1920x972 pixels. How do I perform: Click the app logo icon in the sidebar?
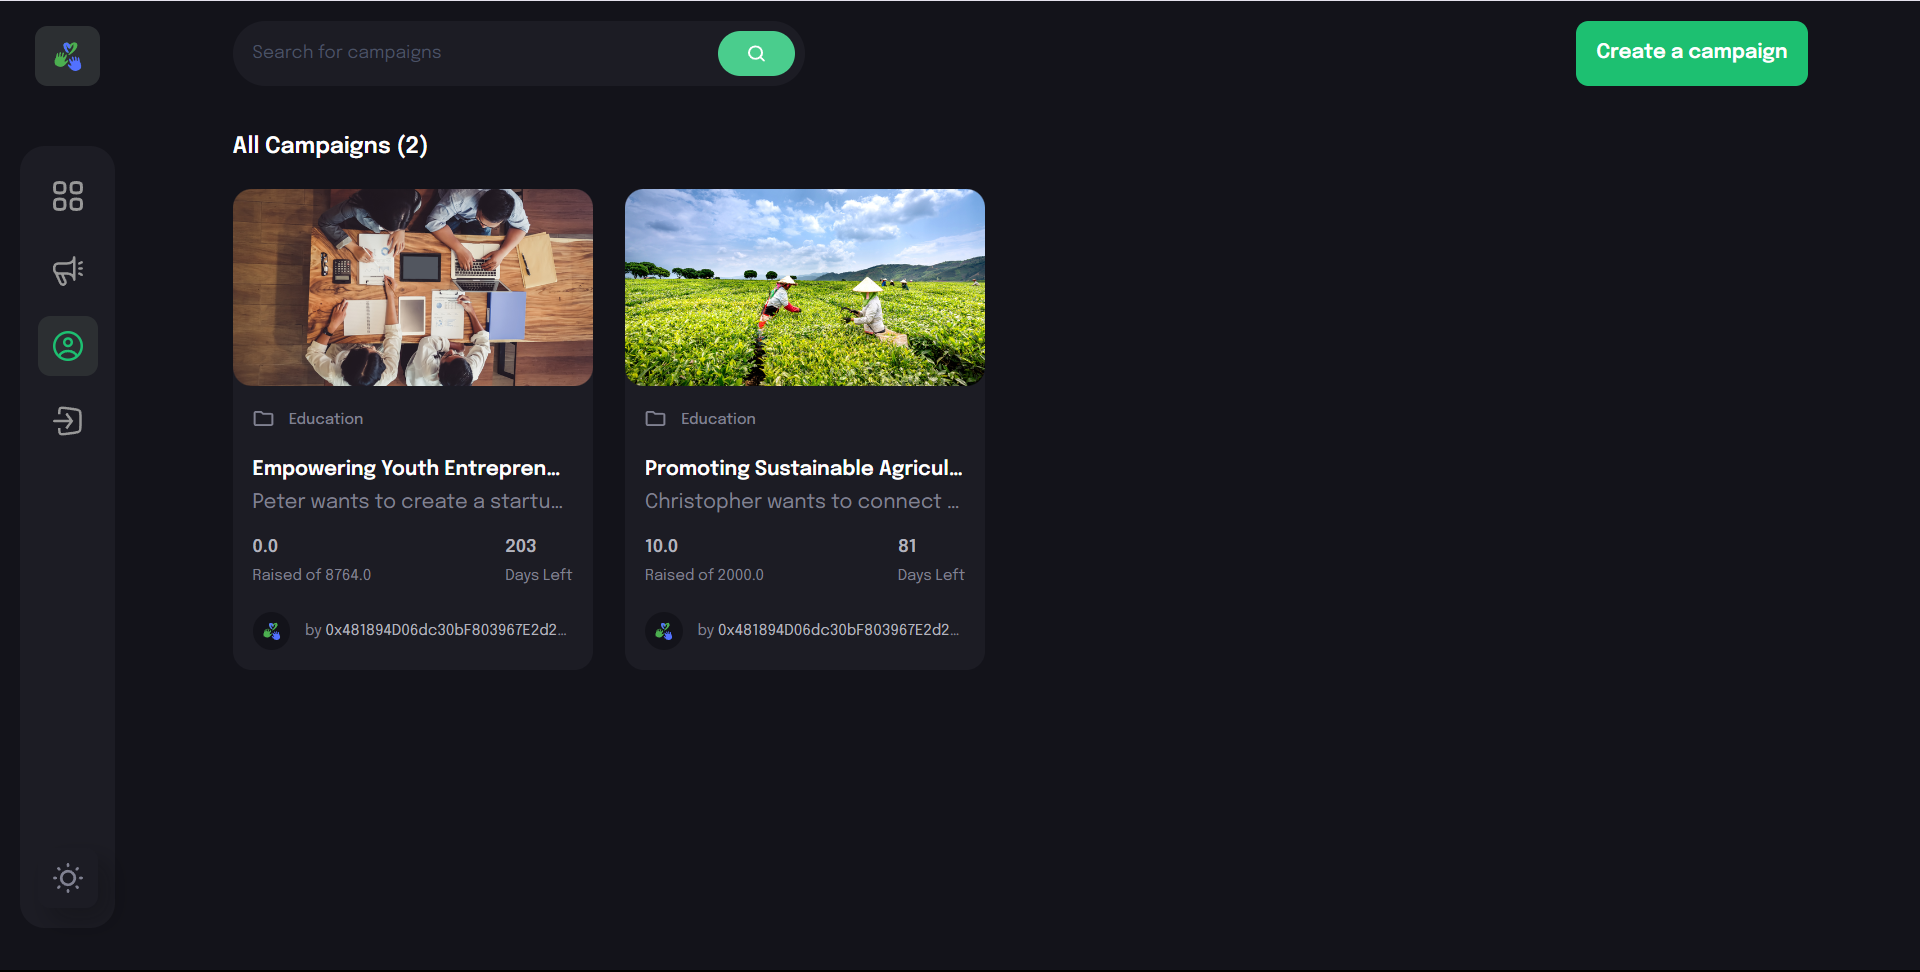point(67,56)
